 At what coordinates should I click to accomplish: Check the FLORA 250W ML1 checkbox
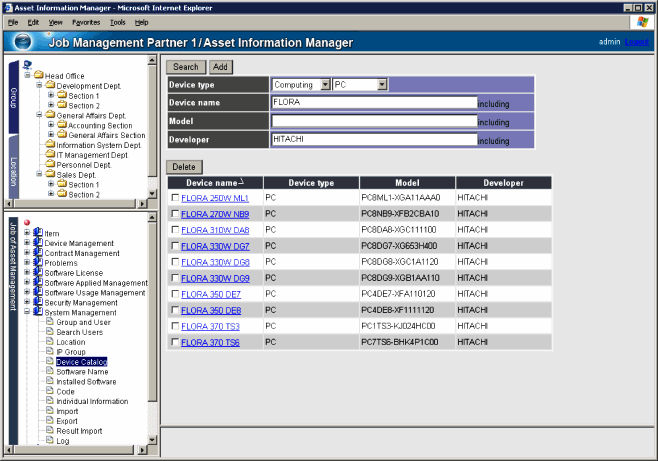tap(175, 199)
